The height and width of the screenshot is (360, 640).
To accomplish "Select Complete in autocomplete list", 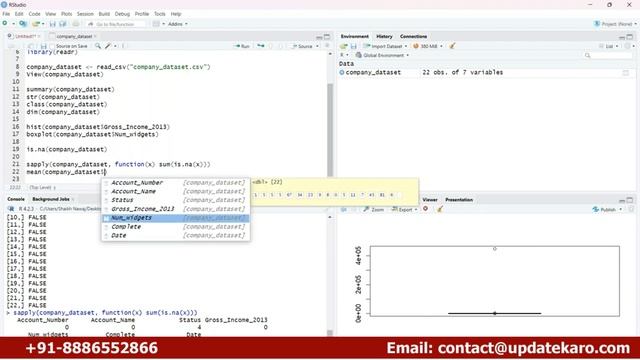I will [x=176, y=227].
